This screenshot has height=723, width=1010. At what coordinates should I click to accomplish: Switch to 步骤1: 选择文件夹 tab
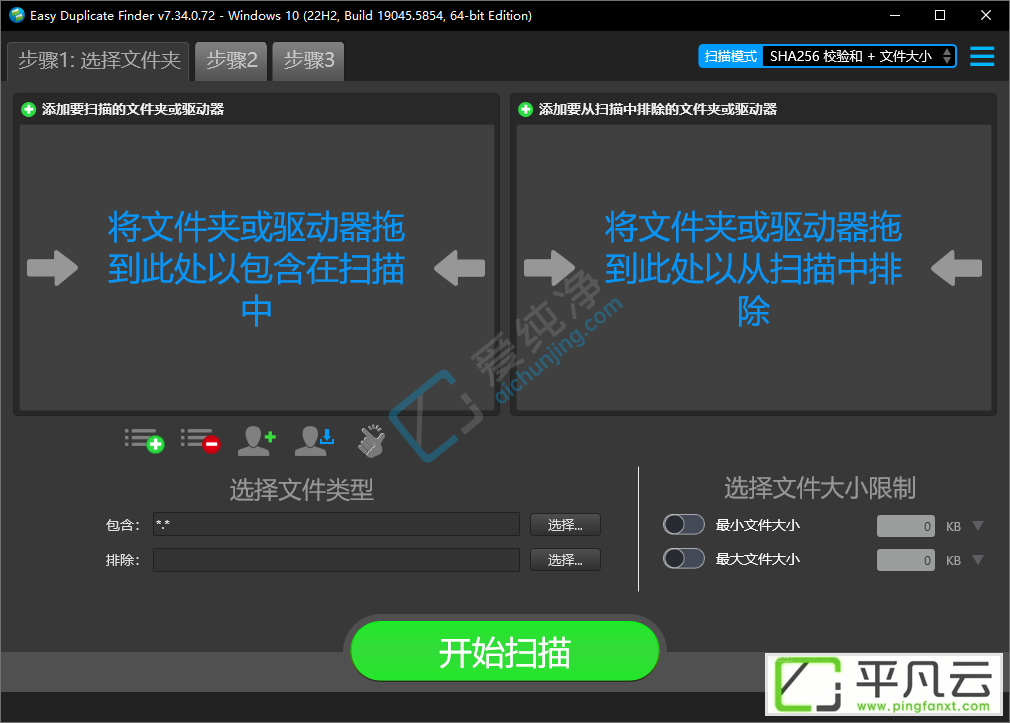pyautogui.click(x=99, y=61)
